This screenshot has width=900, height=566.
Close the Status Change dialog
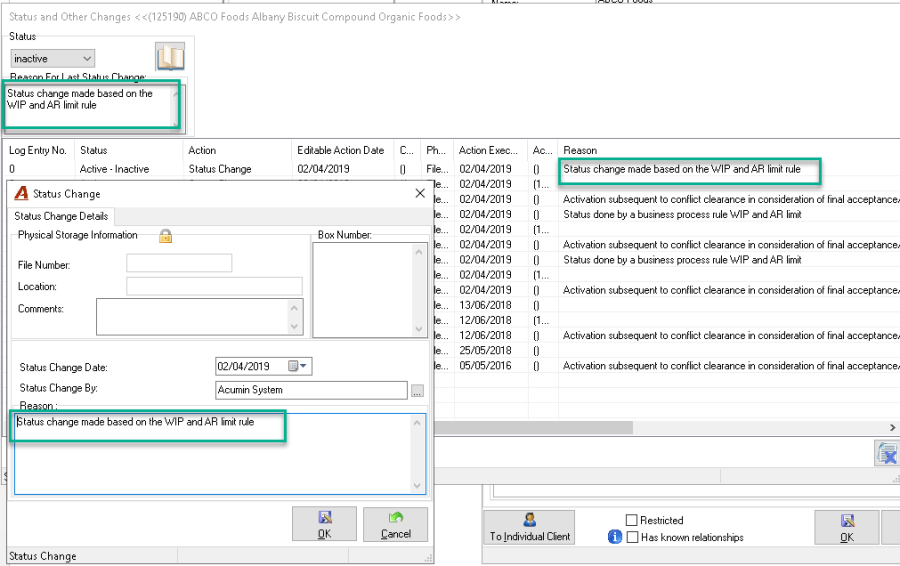coord(420,193)
